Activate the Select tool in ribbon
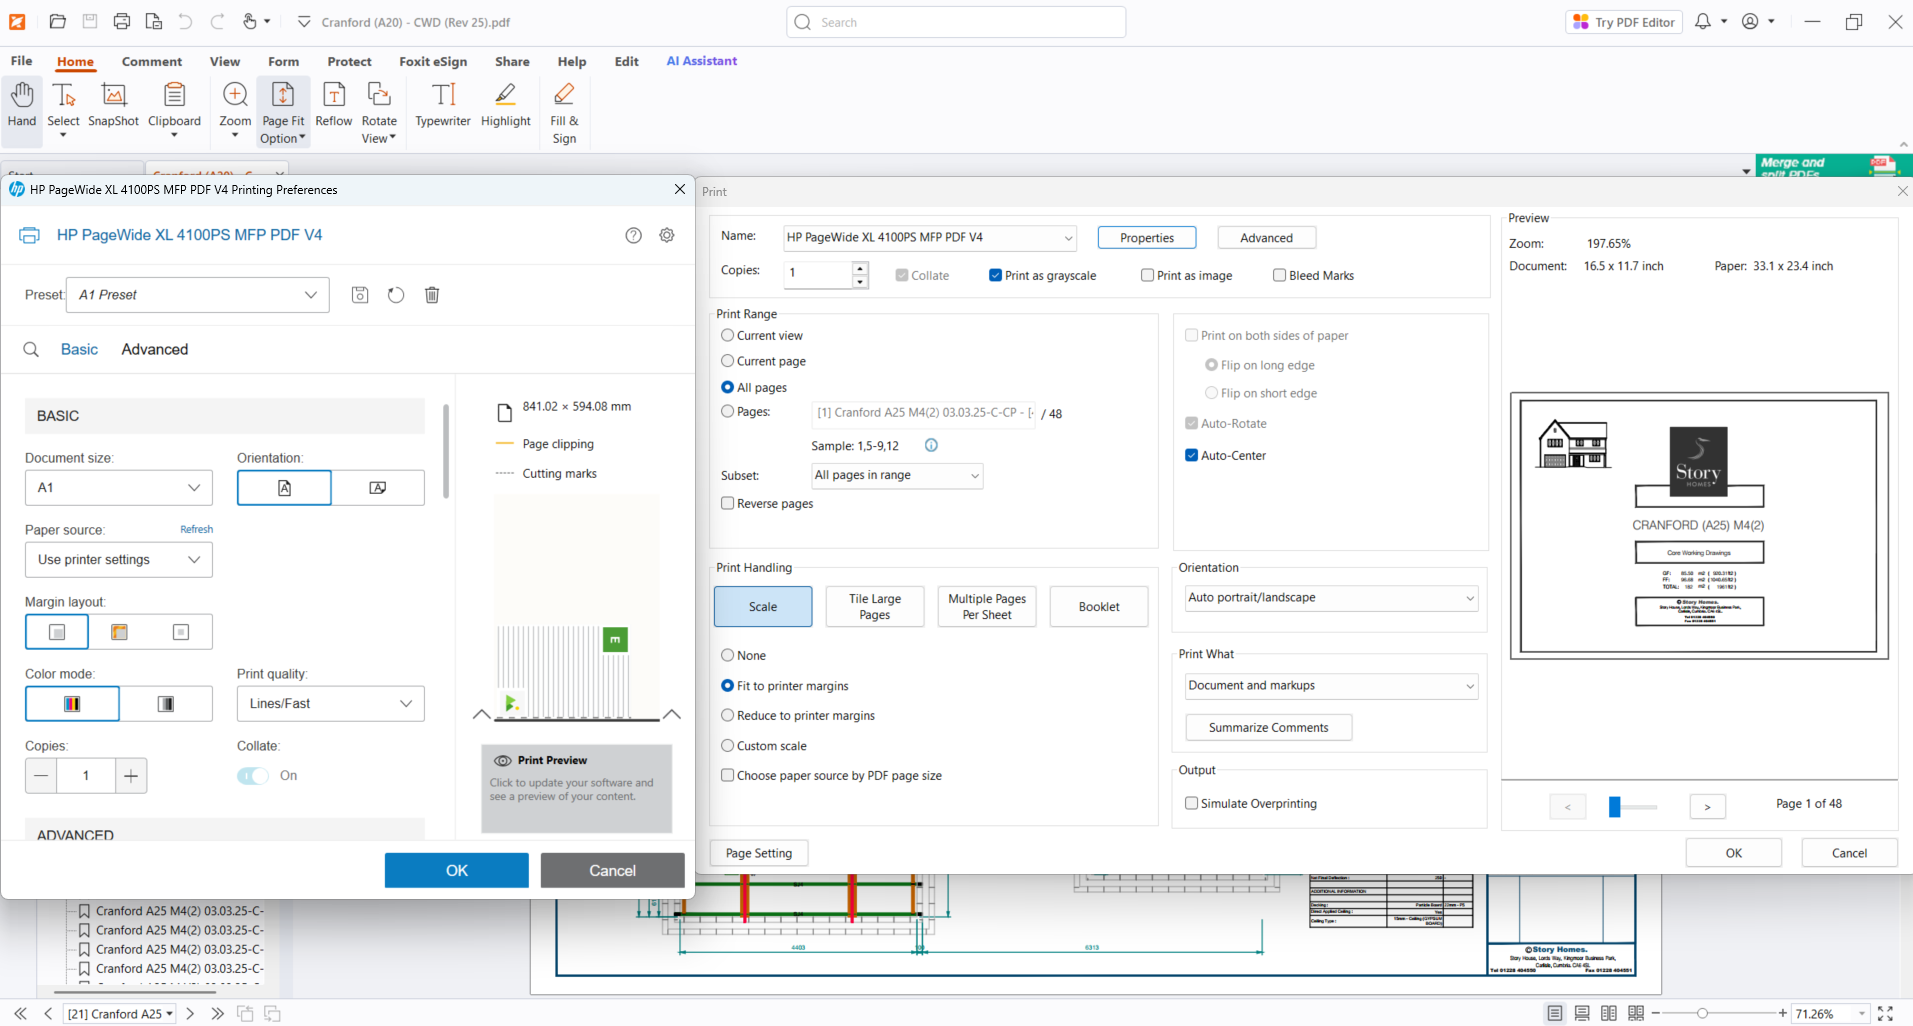Viewport: 1913px width, 1026px height. coord(63,110)
